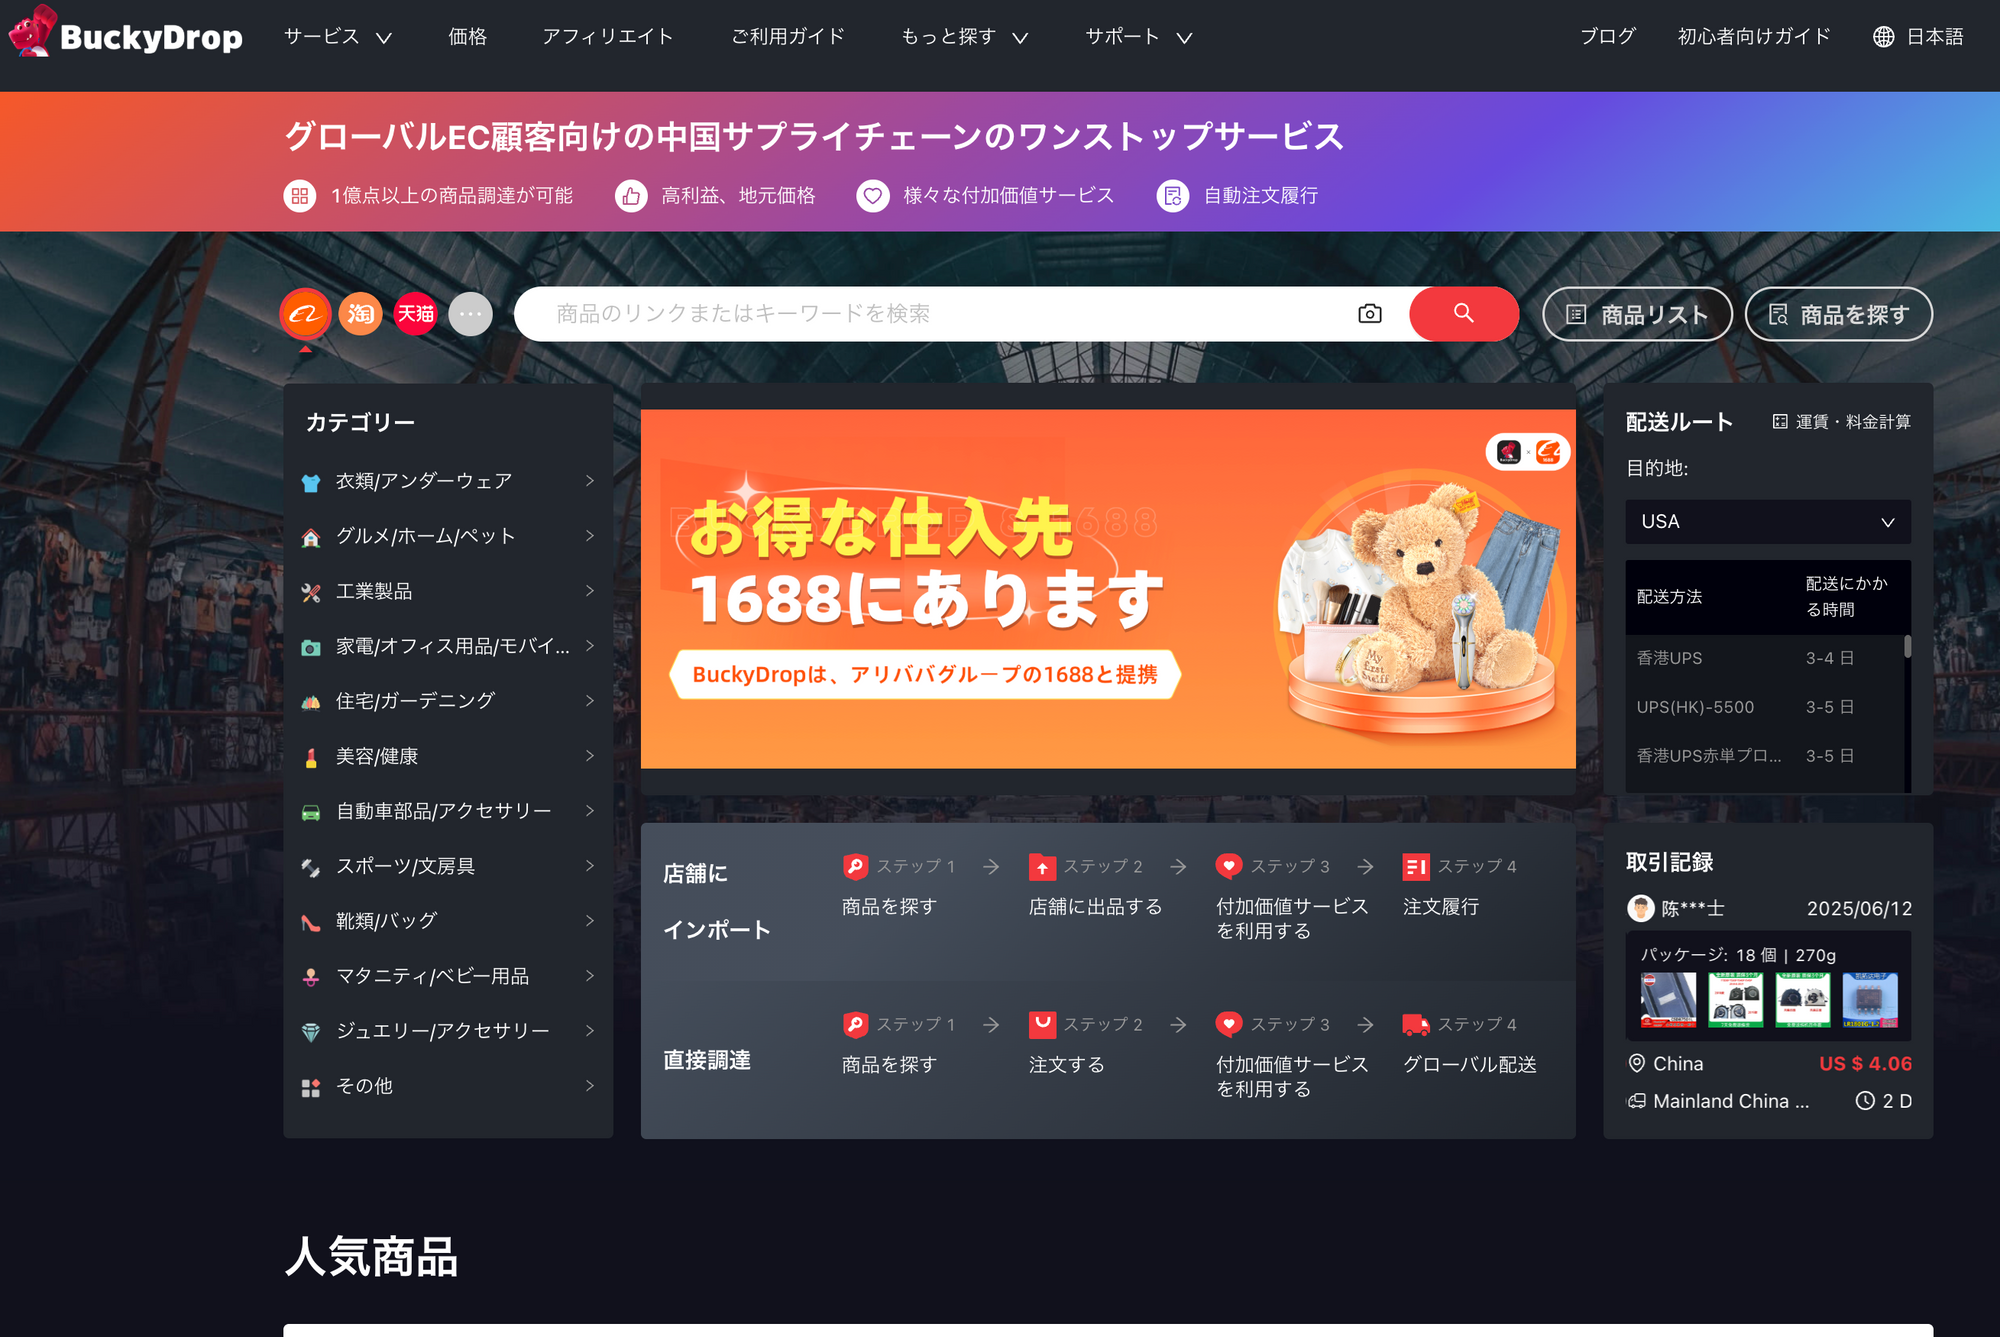
Task: Click the red search magnifier button
Action: click(1464, 314)
